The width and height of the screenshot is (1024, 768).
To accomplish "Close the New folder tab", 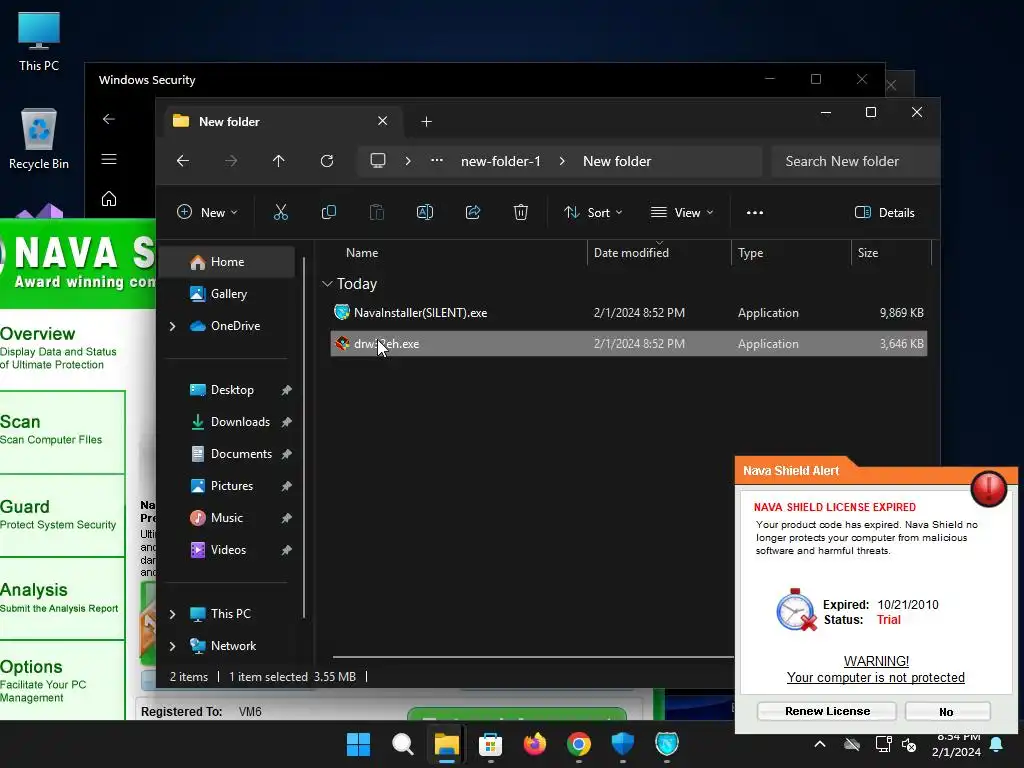I will pyautogui.click(x=383, y=121).
